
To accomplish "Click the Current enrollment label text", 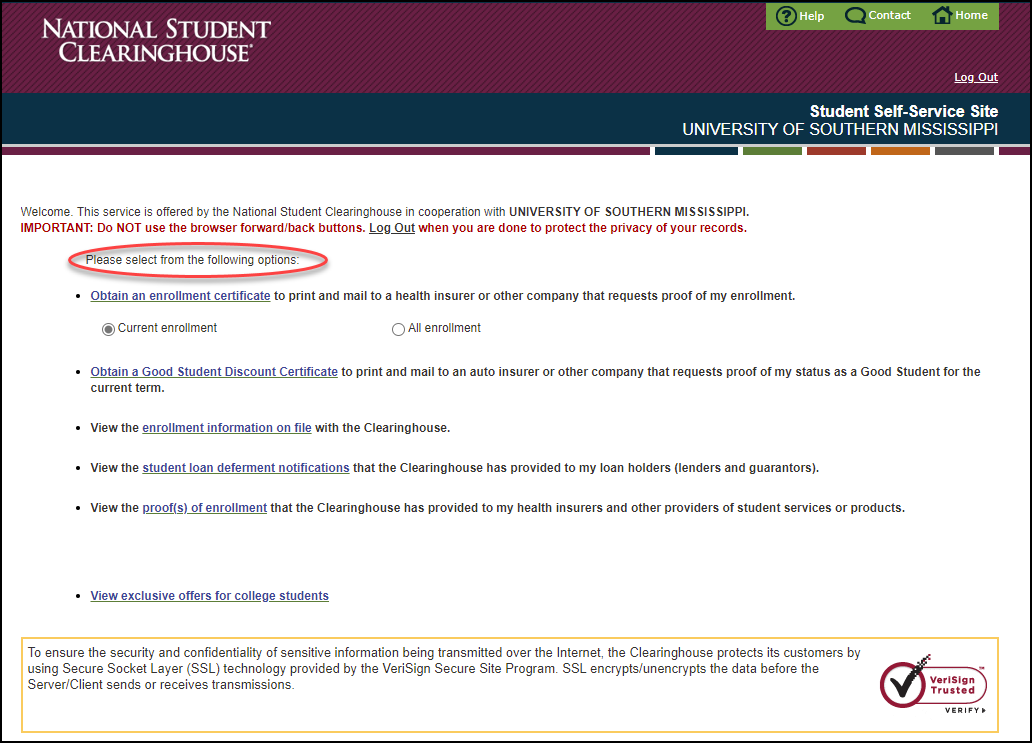I will [167, 328].
